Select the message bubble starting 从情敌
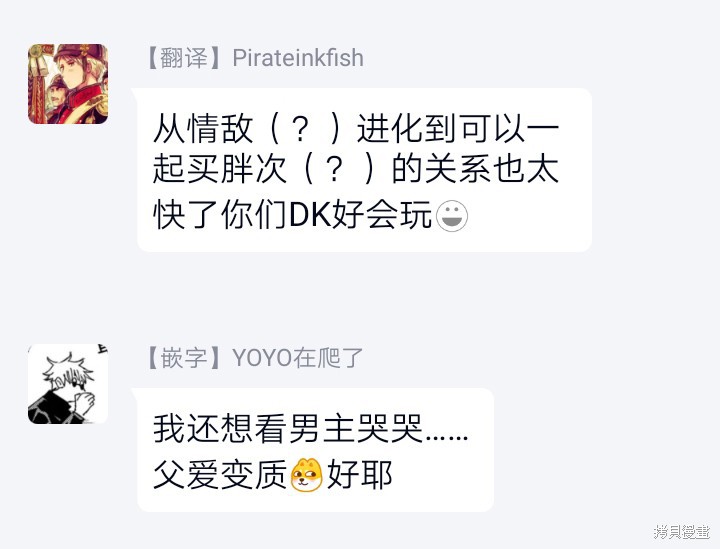 pos(365,170)
